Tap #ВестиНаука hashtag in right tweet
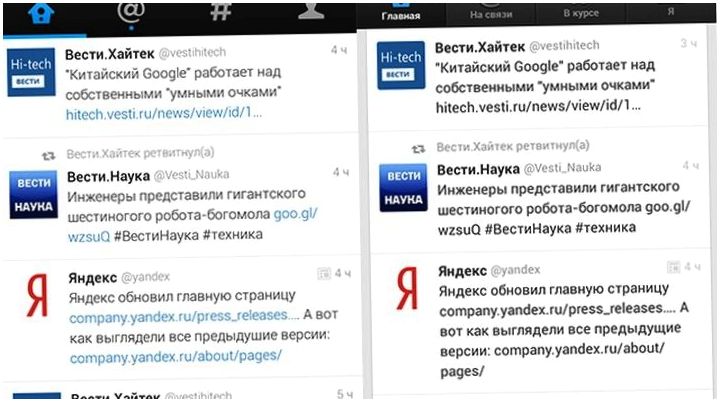This screenshot has height=402, width=720. tap(528, 229)
